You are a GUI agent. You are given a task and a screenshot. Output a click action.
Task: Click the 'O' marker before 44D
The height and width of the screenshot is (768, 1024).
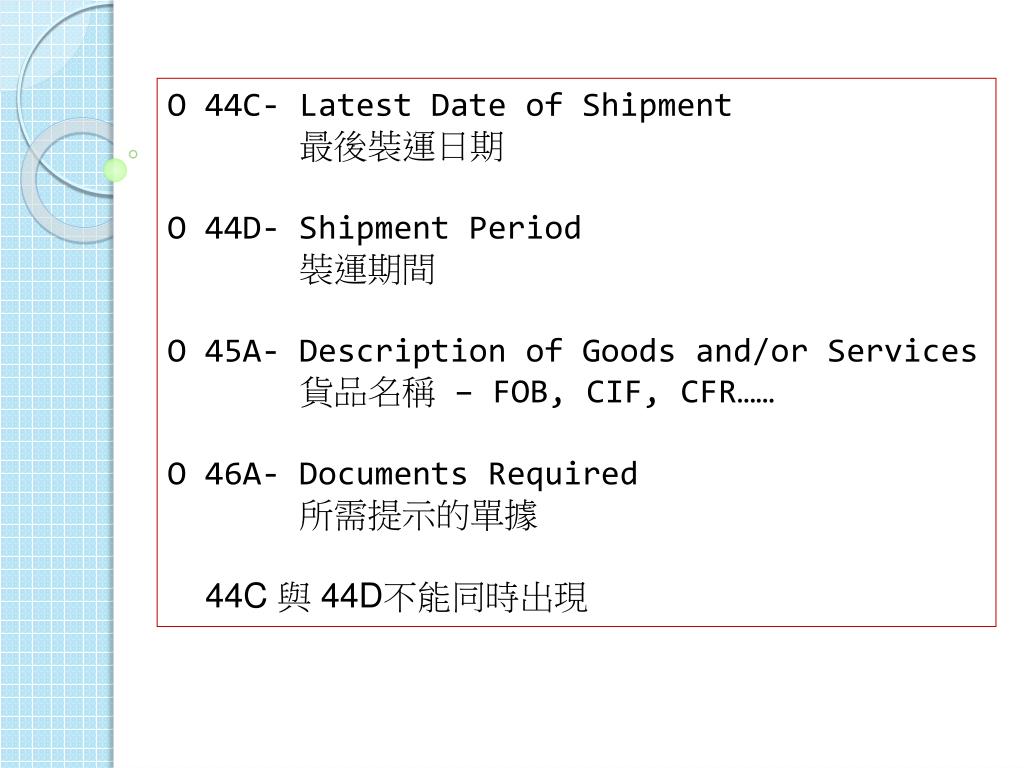click(176, 229)
